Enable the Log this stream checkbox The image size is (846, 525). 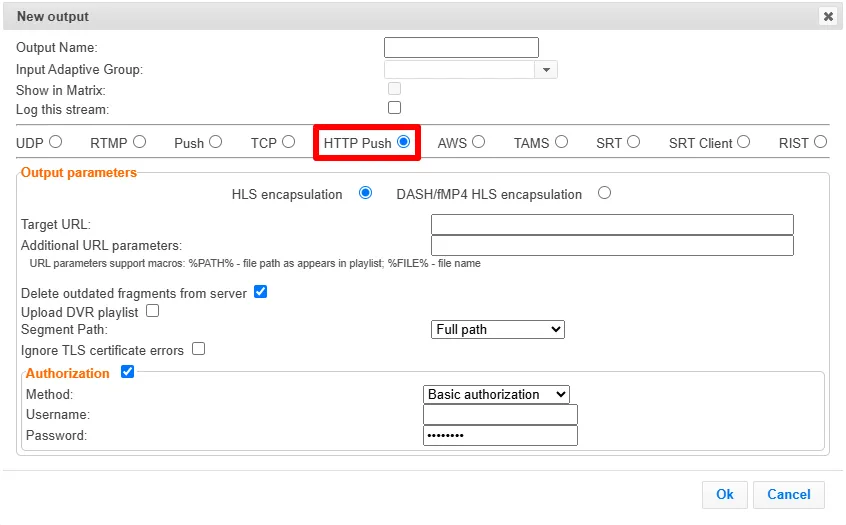tap(394, 108)
